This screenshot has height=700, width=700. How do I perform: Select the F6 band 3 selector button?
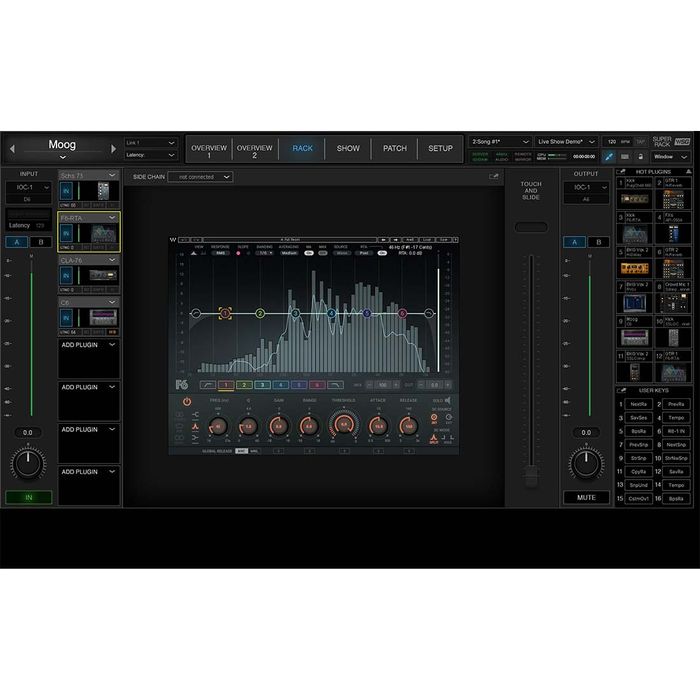(x=261, y=384)
